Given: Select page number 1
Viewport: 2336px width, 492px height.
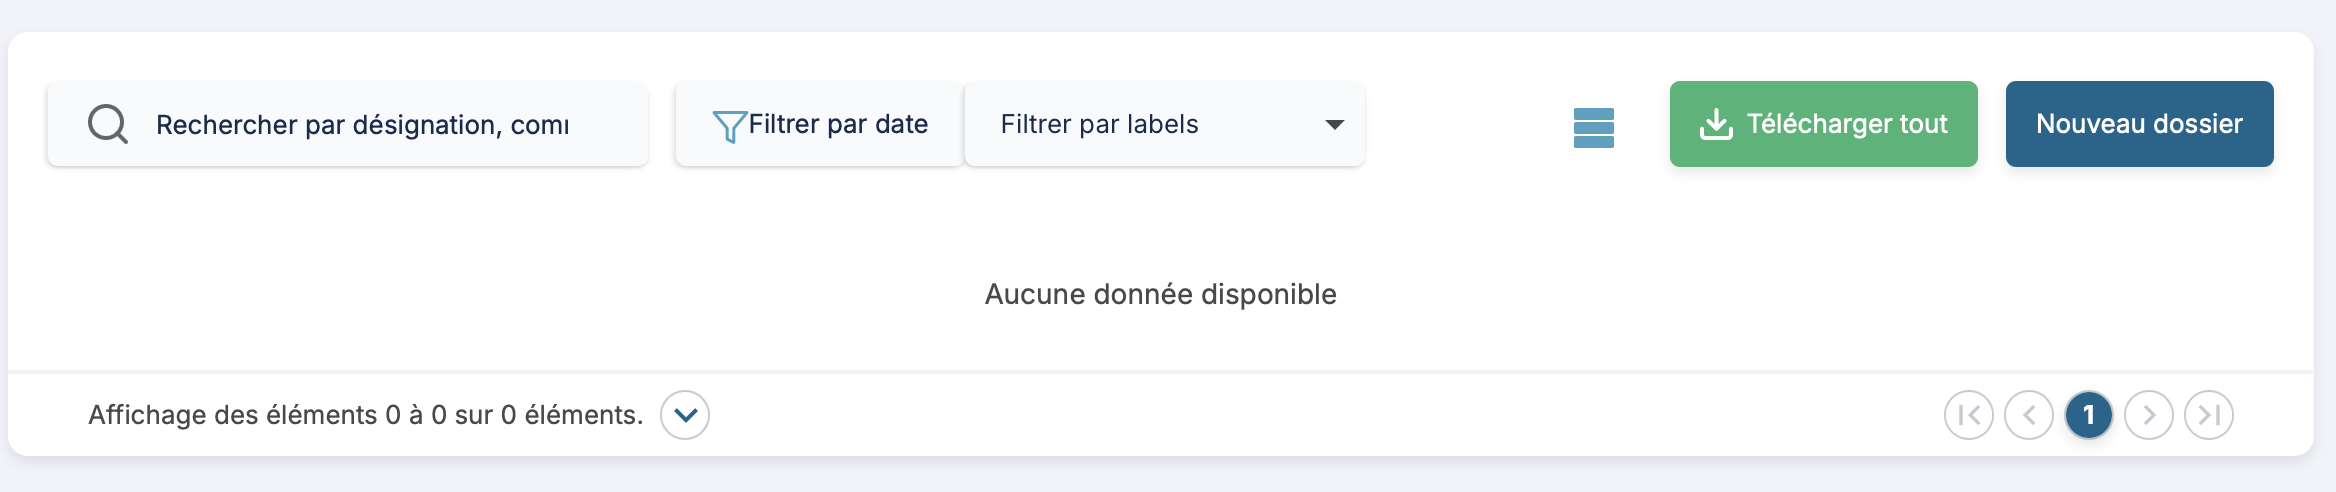Looking at the screenshot, I should point(2088,415).
